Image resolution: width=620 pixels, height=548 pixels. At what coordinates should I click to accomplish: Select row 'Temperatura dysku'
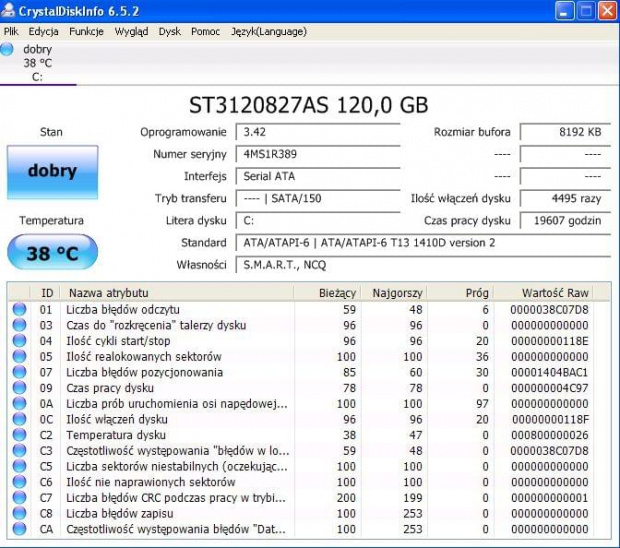[x=309, y=435]
